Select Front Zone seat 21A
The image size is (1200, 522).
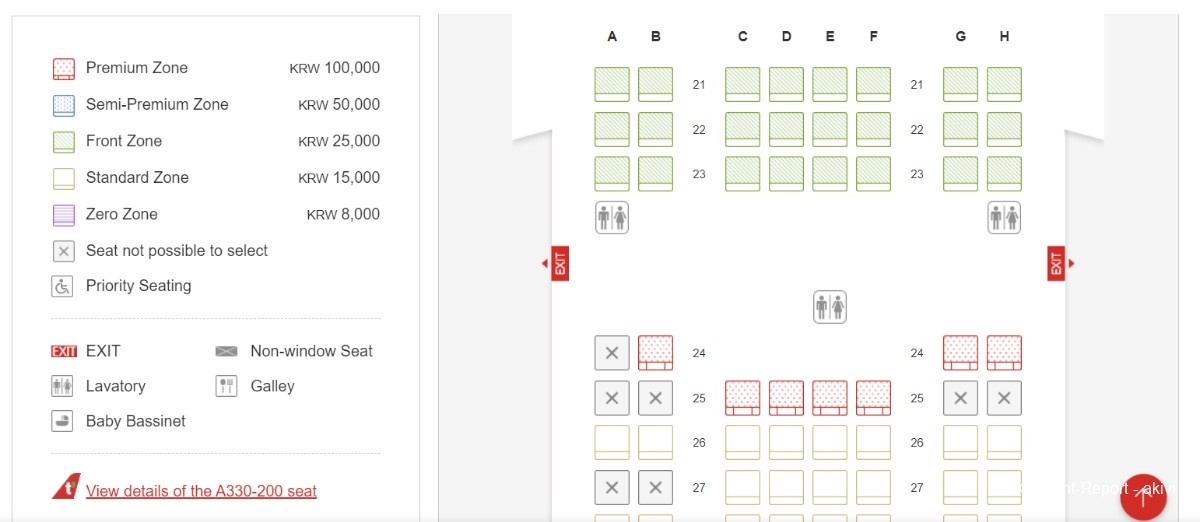[x=612, y=84]
